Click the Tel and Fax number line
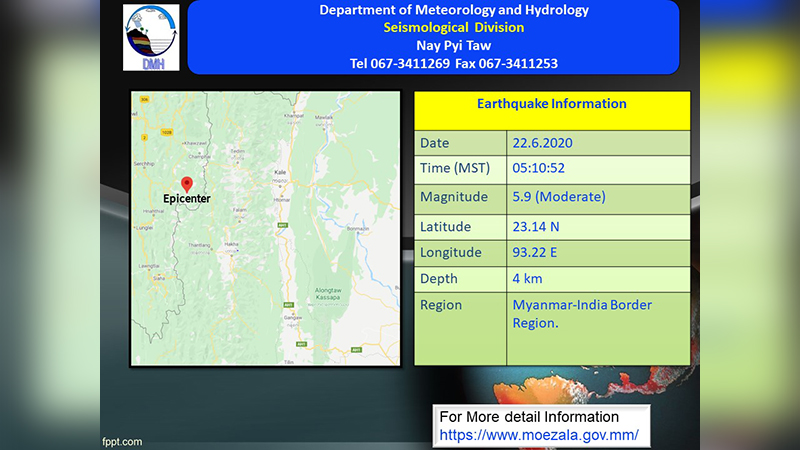 tap(454, 64)
